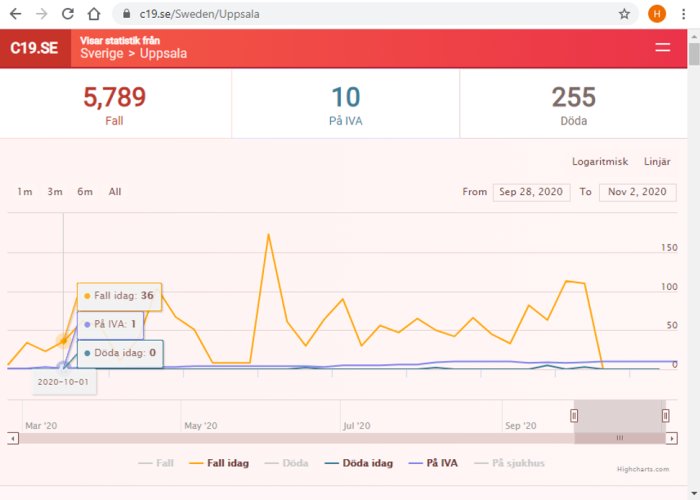Viewport: 700px width, 500px height.
Task: Select the 3m zoom range
Action: [x=55, y=192]
